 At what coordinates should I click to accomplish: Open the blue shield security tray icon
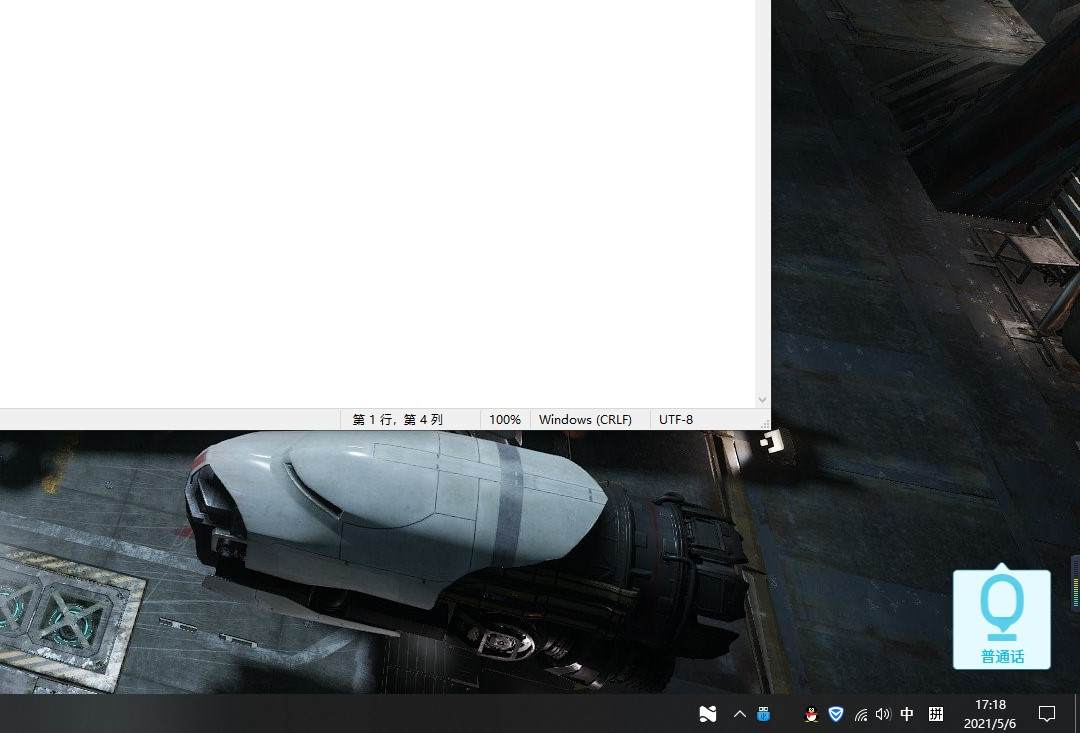(835, 714)
